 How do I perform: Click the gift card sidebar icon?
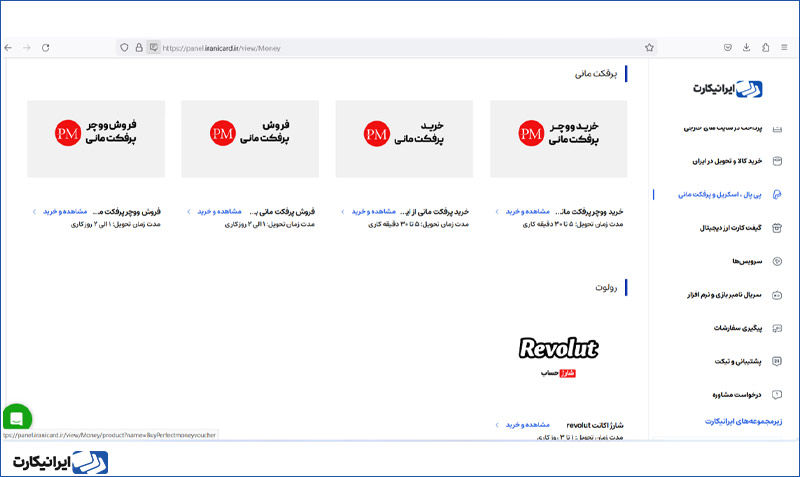(777, 228)
